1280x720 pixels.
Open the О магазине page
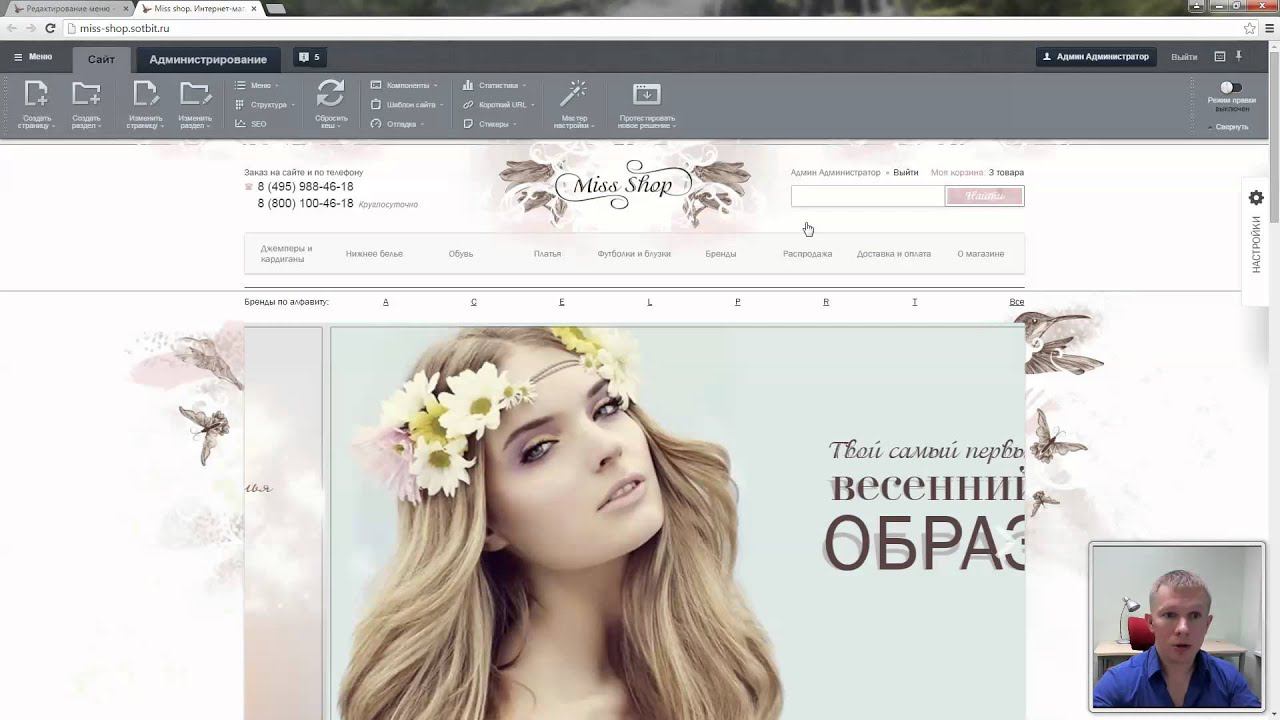pos(981,254)
